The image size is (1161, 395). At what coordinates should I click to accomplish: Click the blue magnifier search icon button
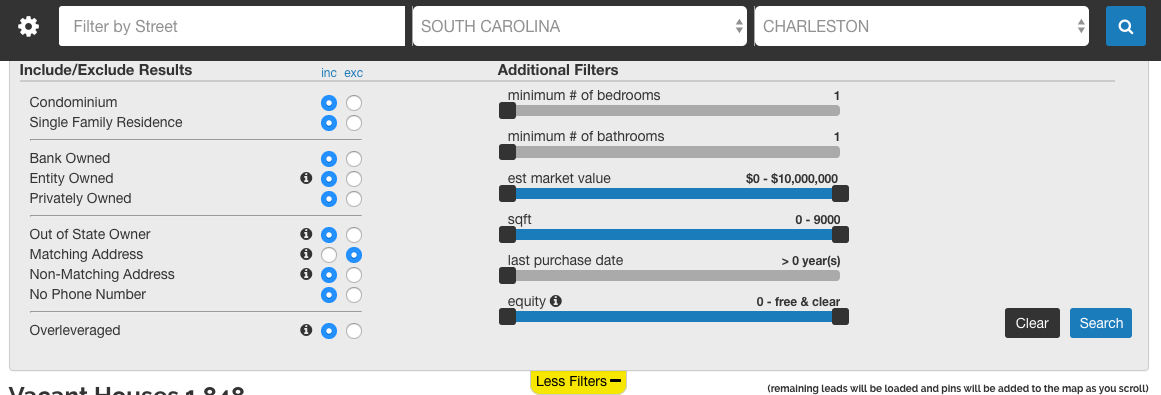pyautogui.click(x=1125, y=27)
